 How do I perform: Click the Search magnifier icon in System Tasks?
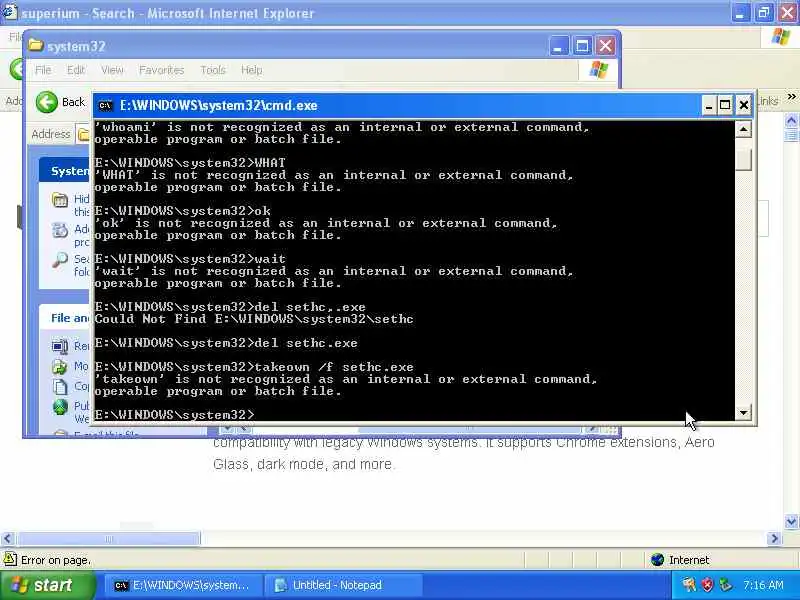pos(60,260)
